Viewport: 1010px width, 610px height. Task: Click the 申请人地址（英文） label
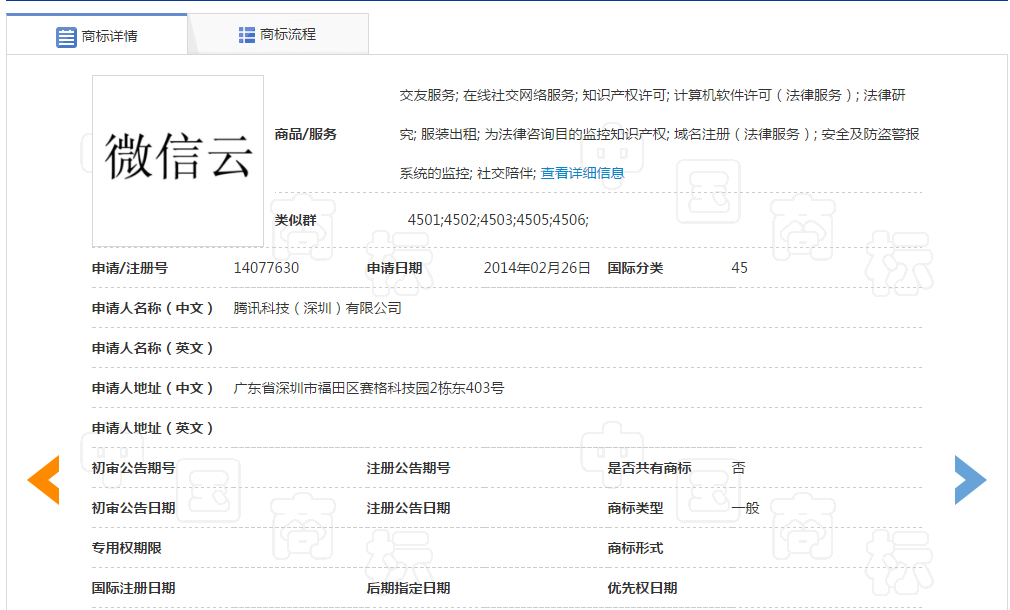tap(153, 428)
